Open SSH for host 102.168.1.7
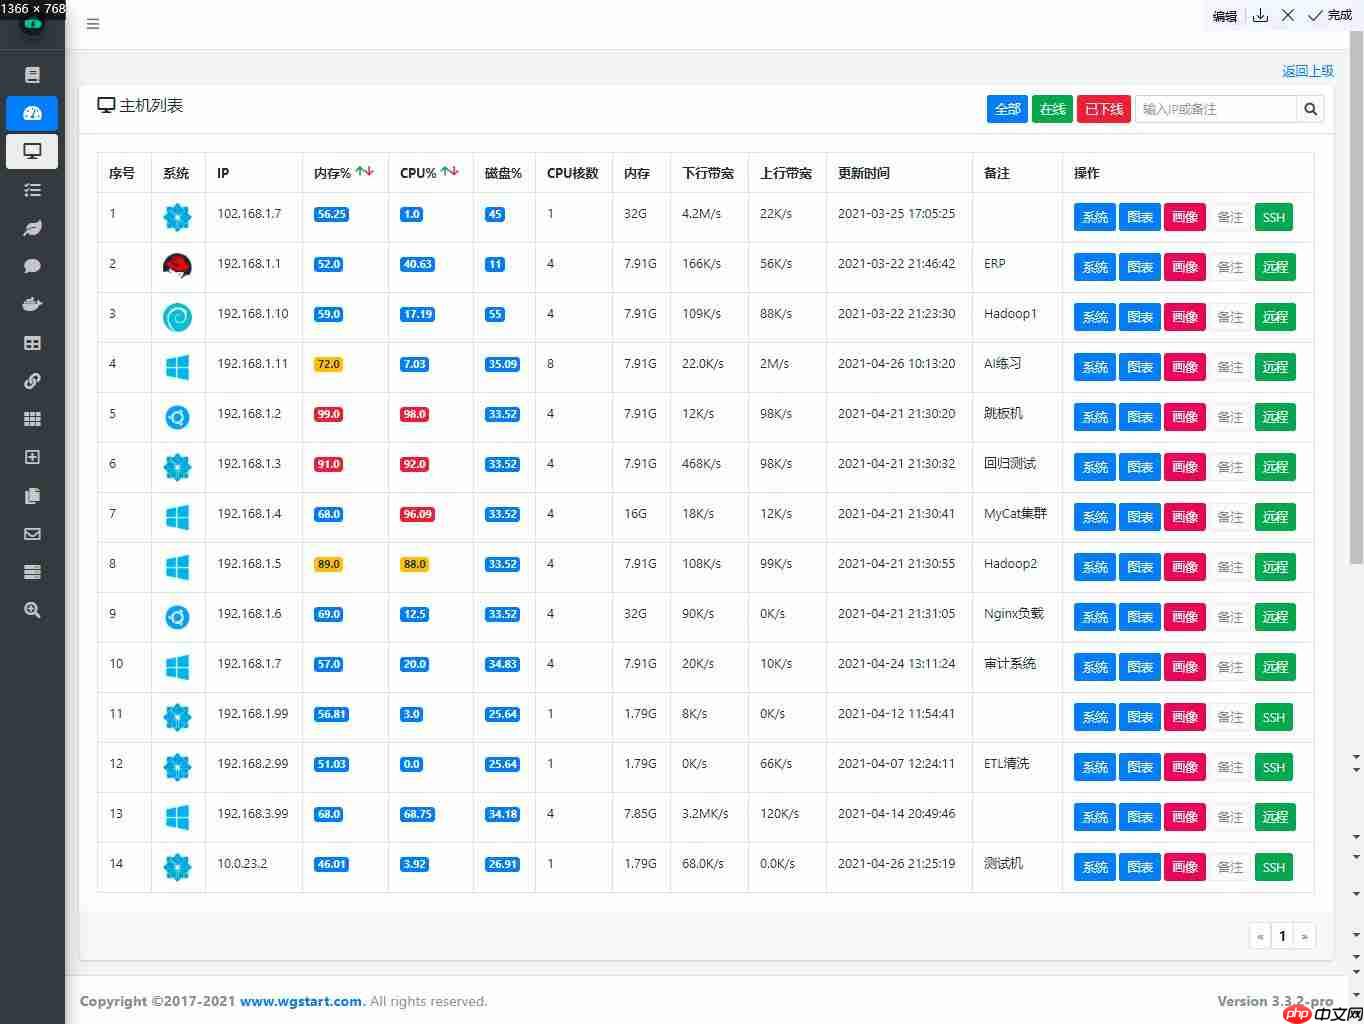 1273,217
